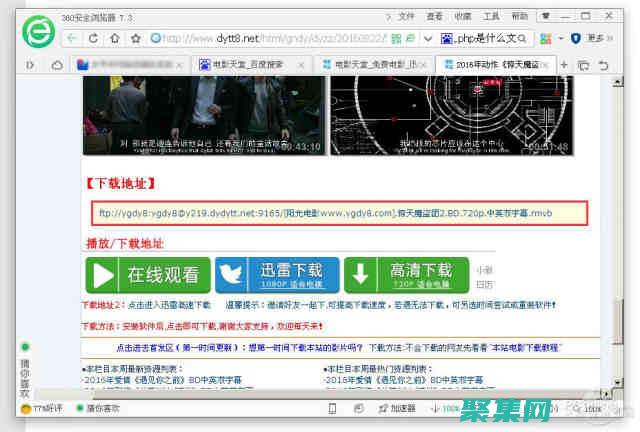Click the vertical scrollbar up arrow
The image size is (640, 432).
click(x=618, y=82)
